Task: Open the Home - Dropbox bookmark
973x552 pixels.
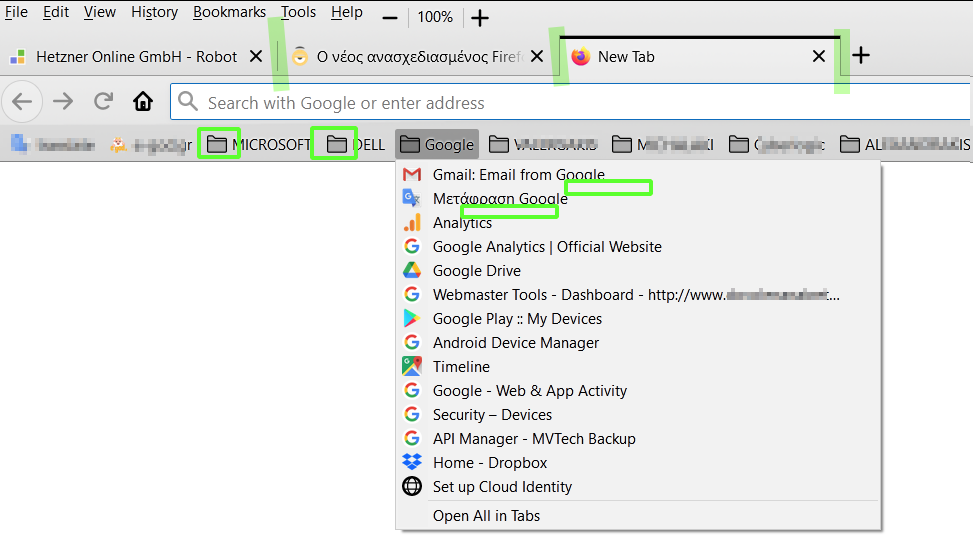Action: tap(639, 463)
